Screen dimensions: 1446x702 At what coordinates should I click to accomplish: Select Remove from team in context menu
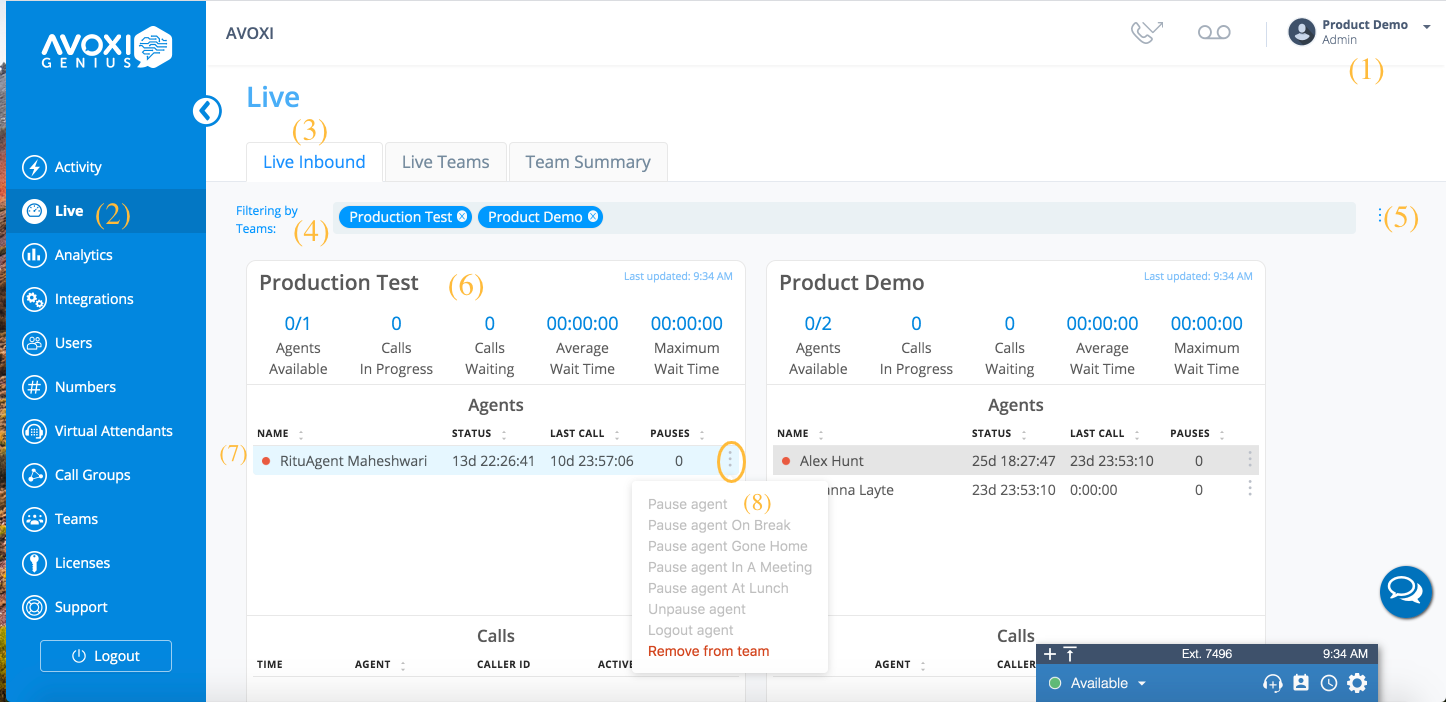click(x=708, y=650)
